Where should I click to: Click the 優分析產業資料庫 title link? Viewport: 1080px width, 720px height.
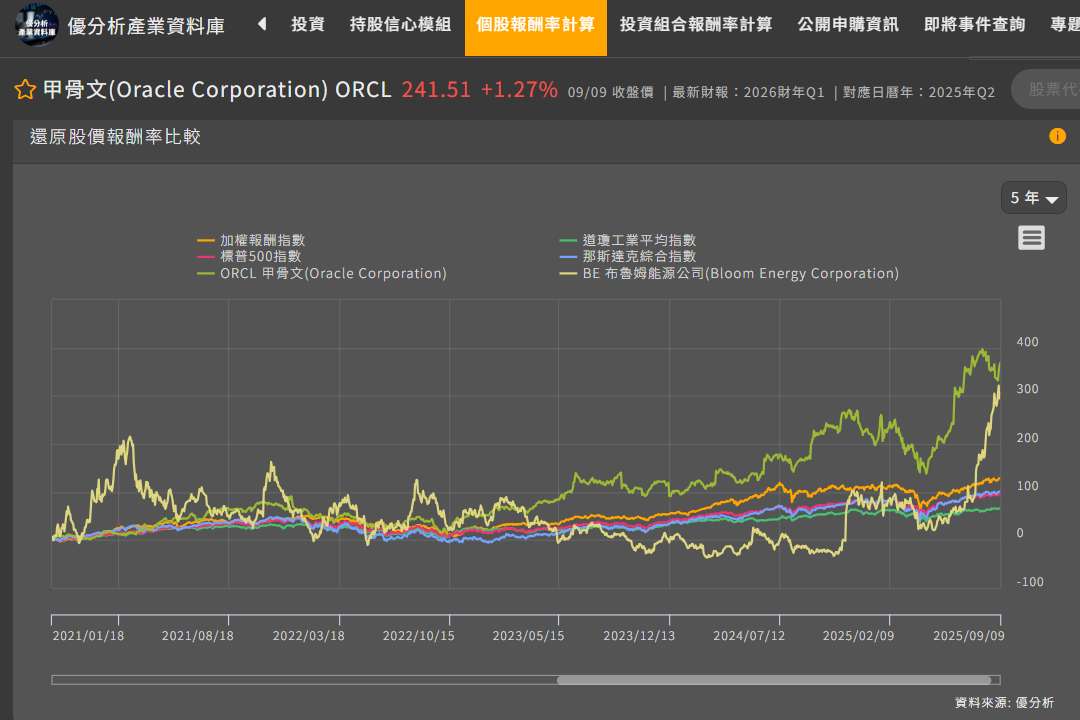[x=146, y=26]
